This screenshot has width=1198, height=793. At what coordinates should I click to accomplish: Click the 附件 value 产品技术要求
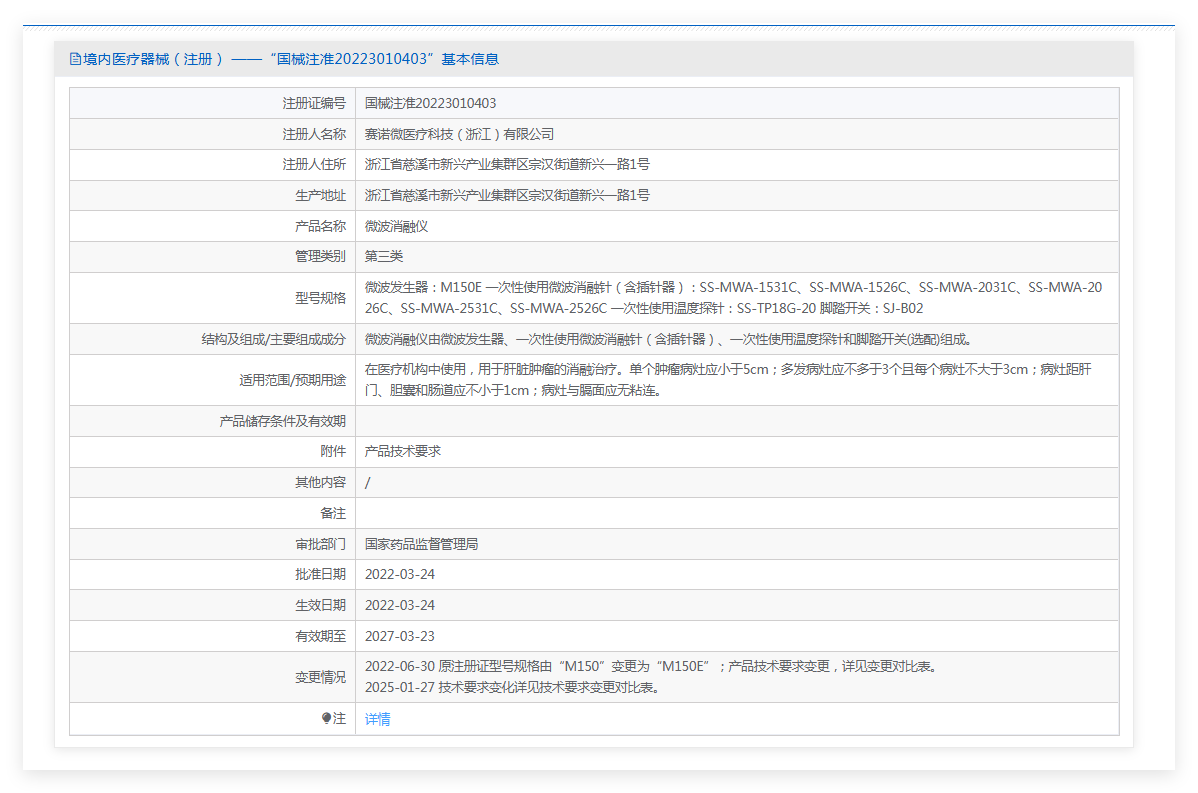[403, 451]
